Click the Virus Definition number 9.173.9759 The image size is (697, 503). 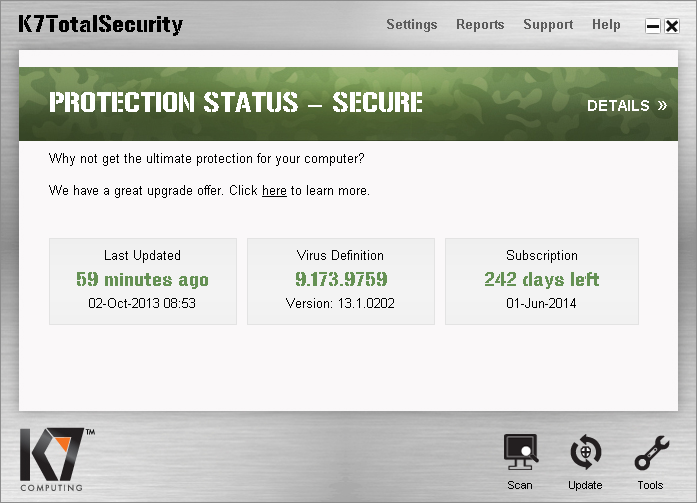pos(341,279)
